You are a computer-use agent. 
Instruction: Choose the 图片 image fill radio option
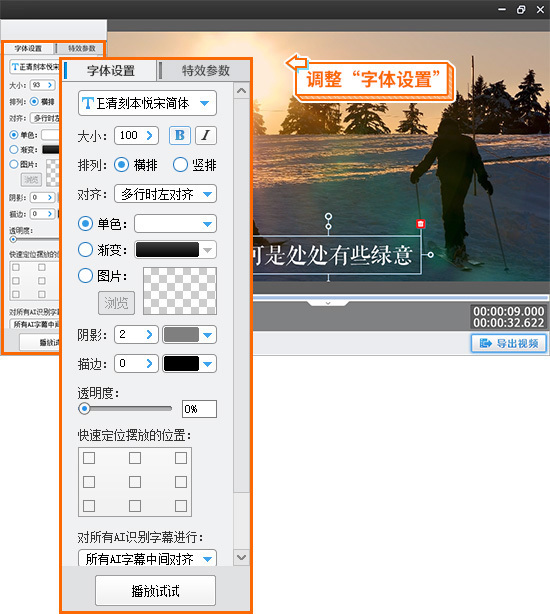pyautogui.click(x=85, y=276)
